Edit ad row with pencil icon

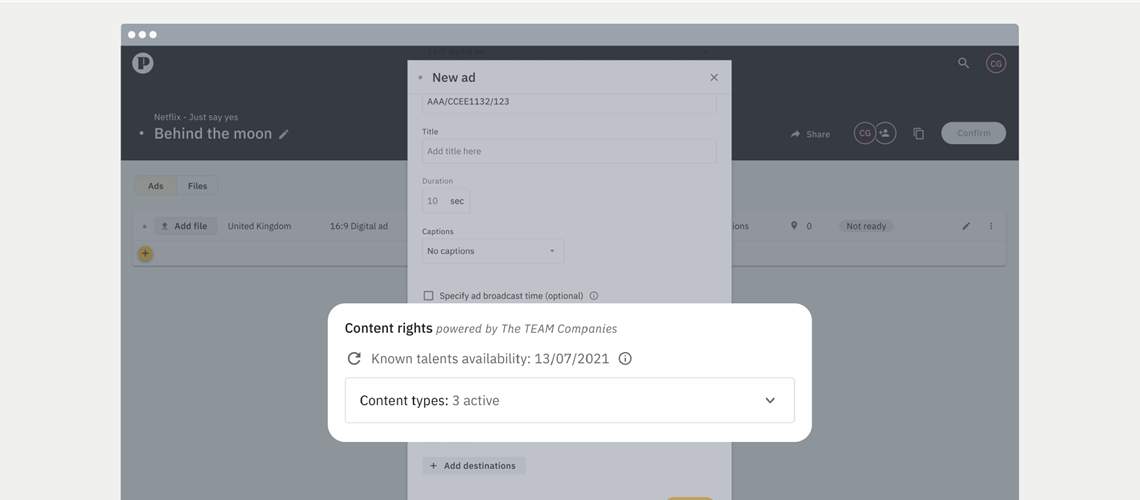pyautogui.click(x=966, y=226)
